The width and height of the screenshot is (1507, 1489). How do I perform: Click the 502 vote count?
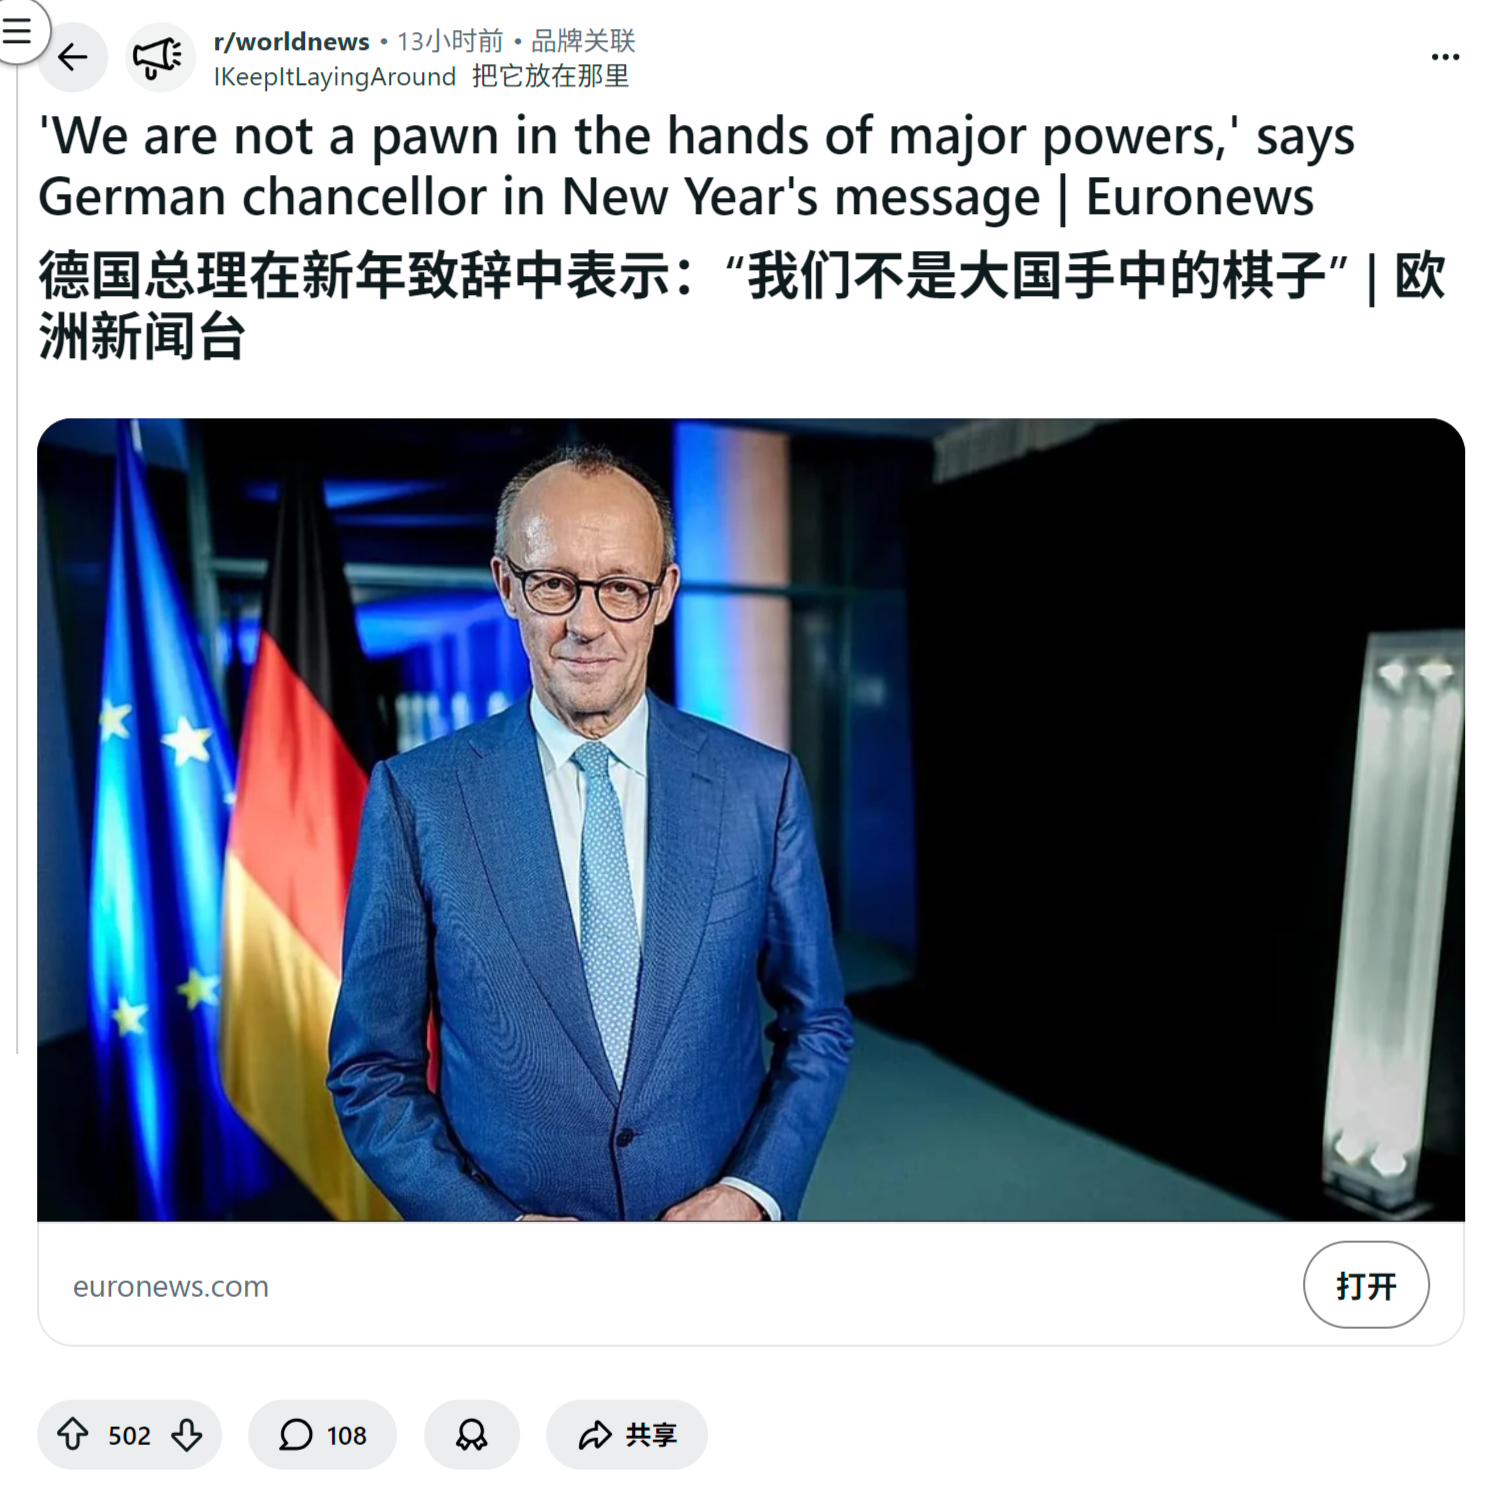pos(129,1435)
